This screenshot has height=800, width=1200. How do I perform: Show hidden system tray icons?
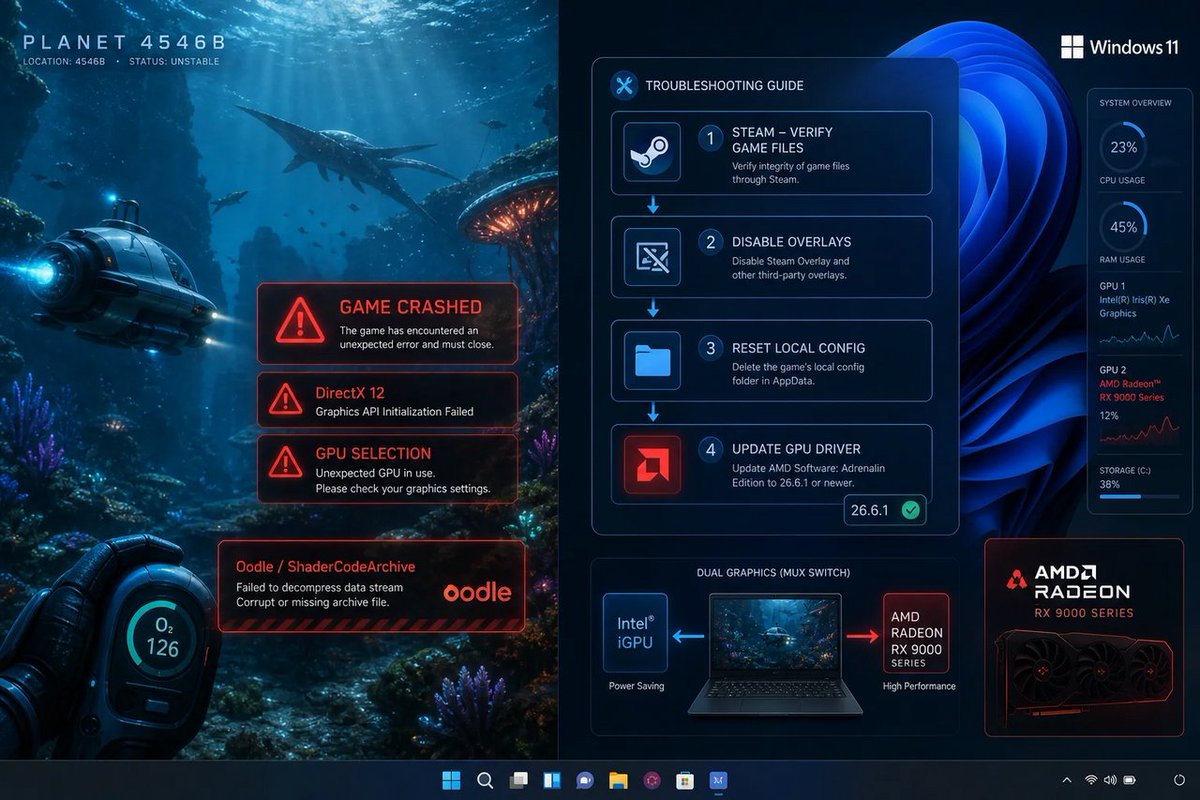click(1067, 780)
